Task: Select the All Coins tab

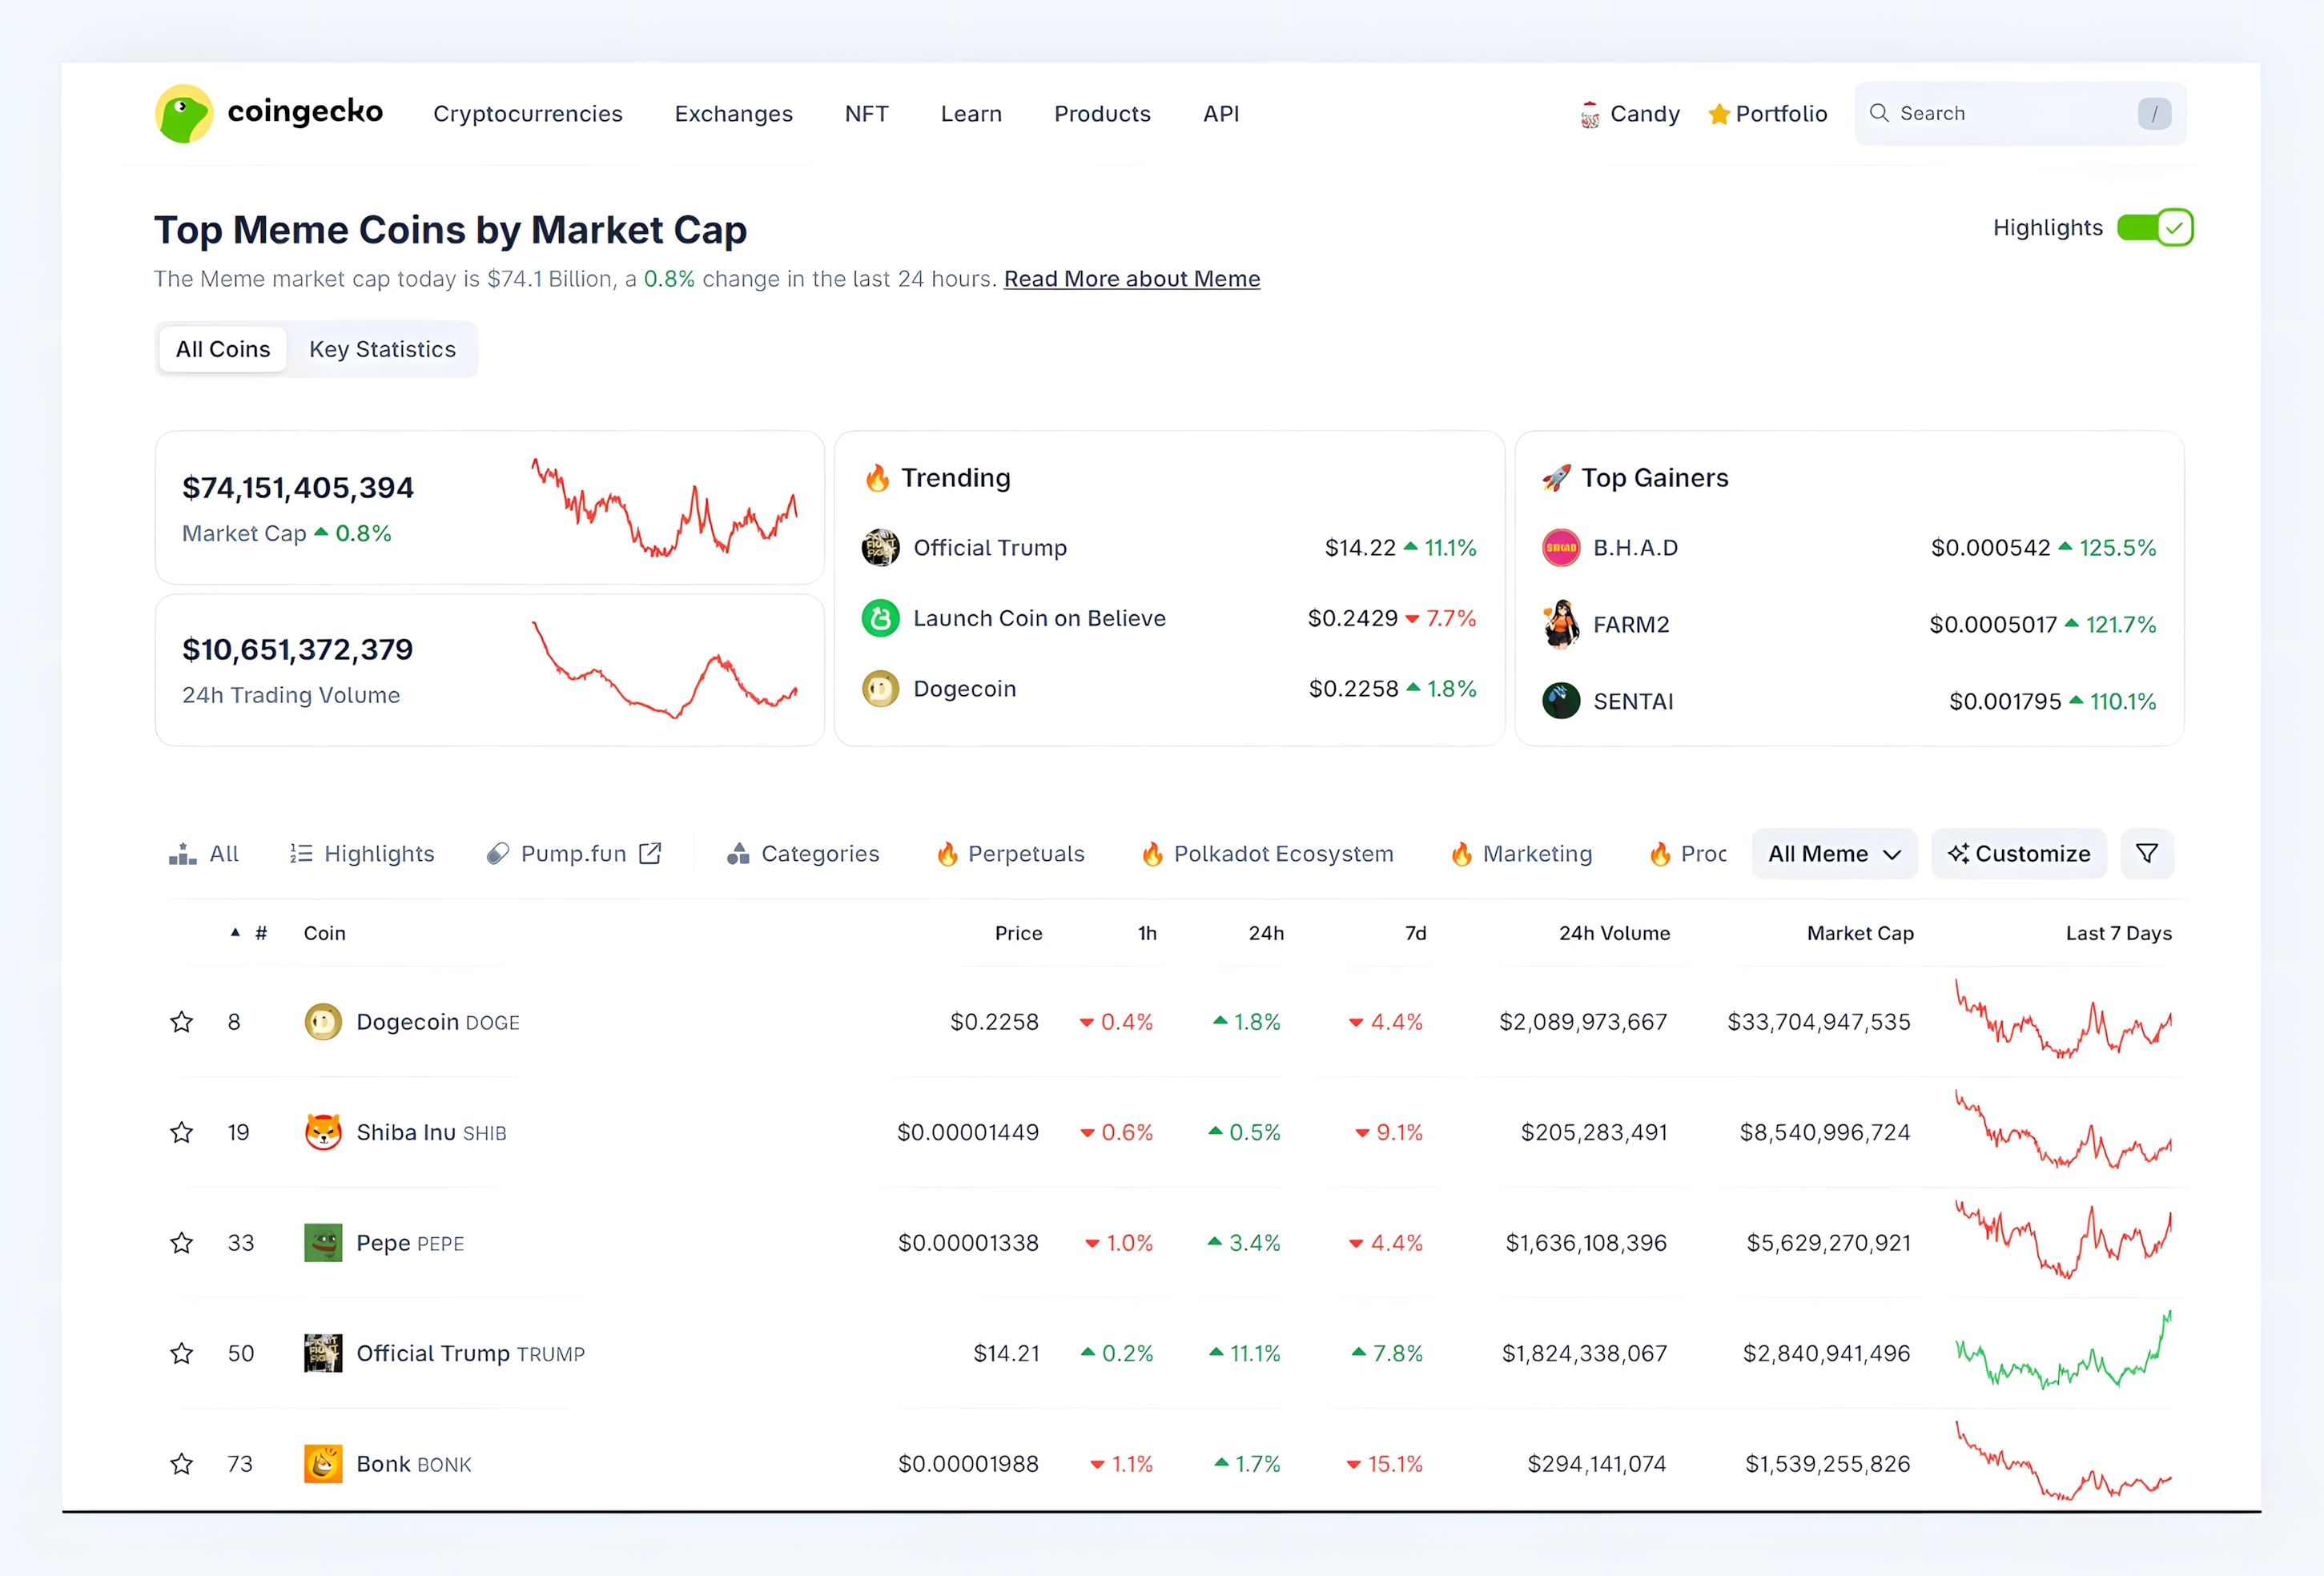Action: (223, 349)
